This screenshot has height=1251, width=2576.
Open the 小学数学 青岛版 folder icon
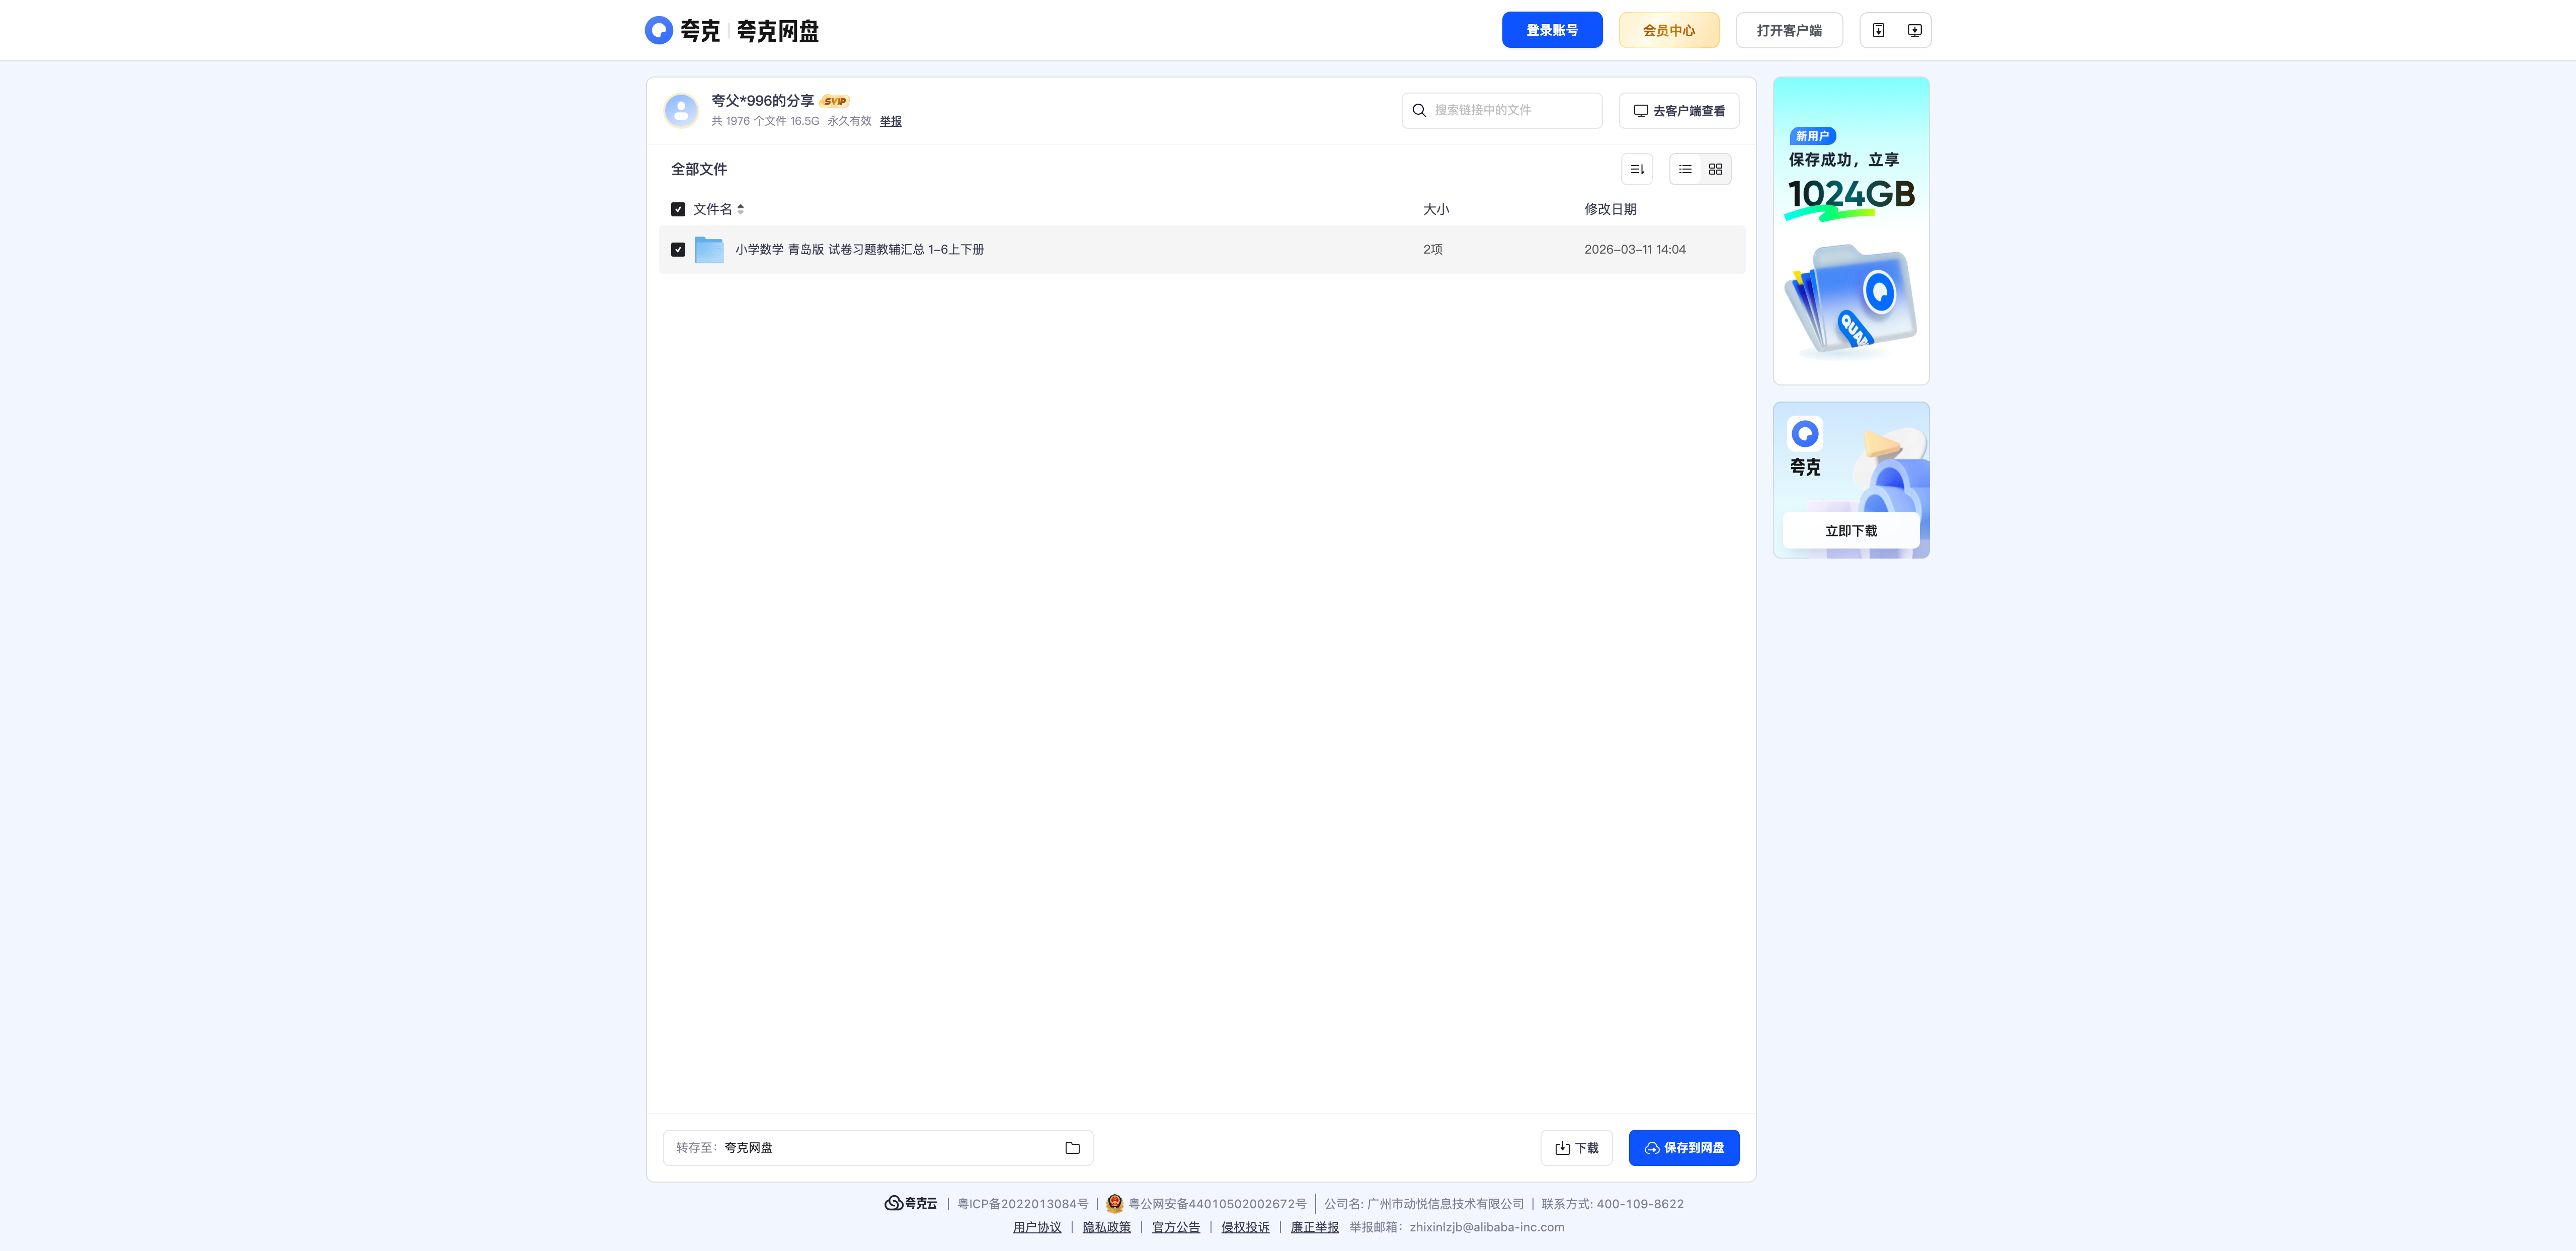point(709,249)
